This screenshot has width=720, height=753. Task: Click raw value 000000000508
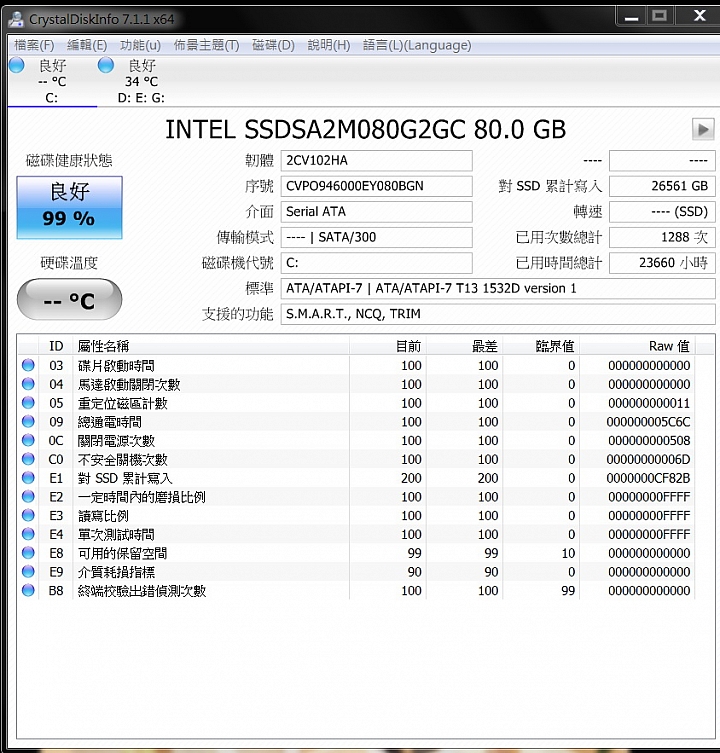649,440
